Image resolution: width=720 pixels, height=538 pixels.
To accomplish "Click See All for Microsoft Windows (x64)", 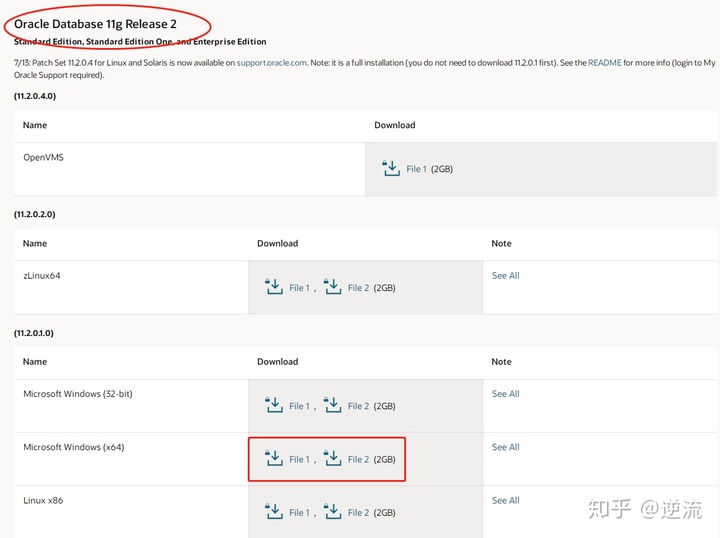I will pos(506,447).
